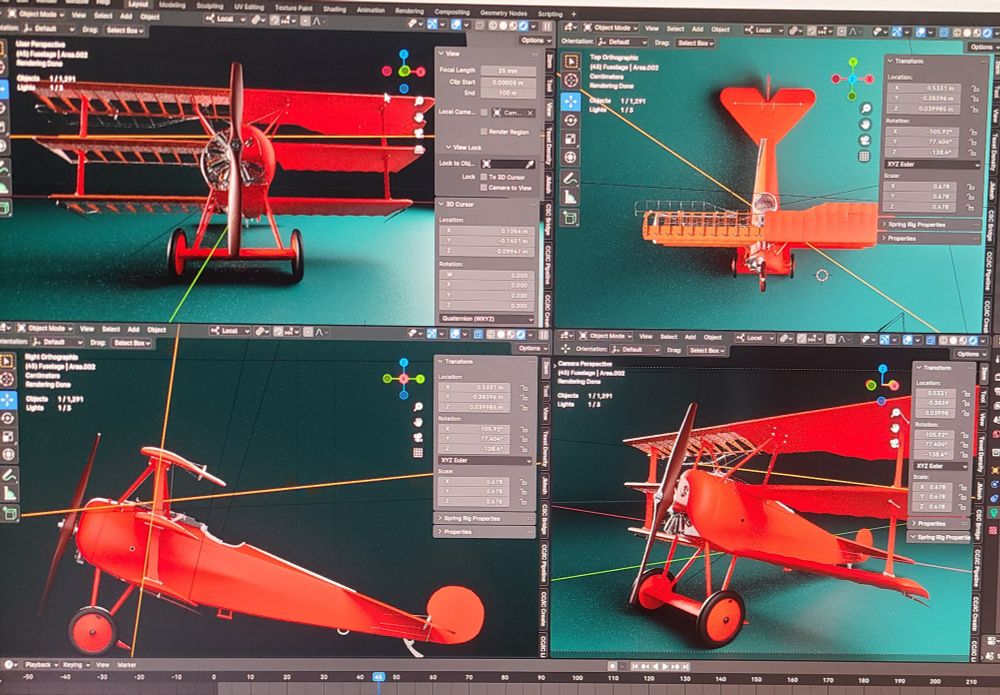Screen dimensions: 1000x695
Task: Open the Marker menu in timeline
Action: coord(127,664)
